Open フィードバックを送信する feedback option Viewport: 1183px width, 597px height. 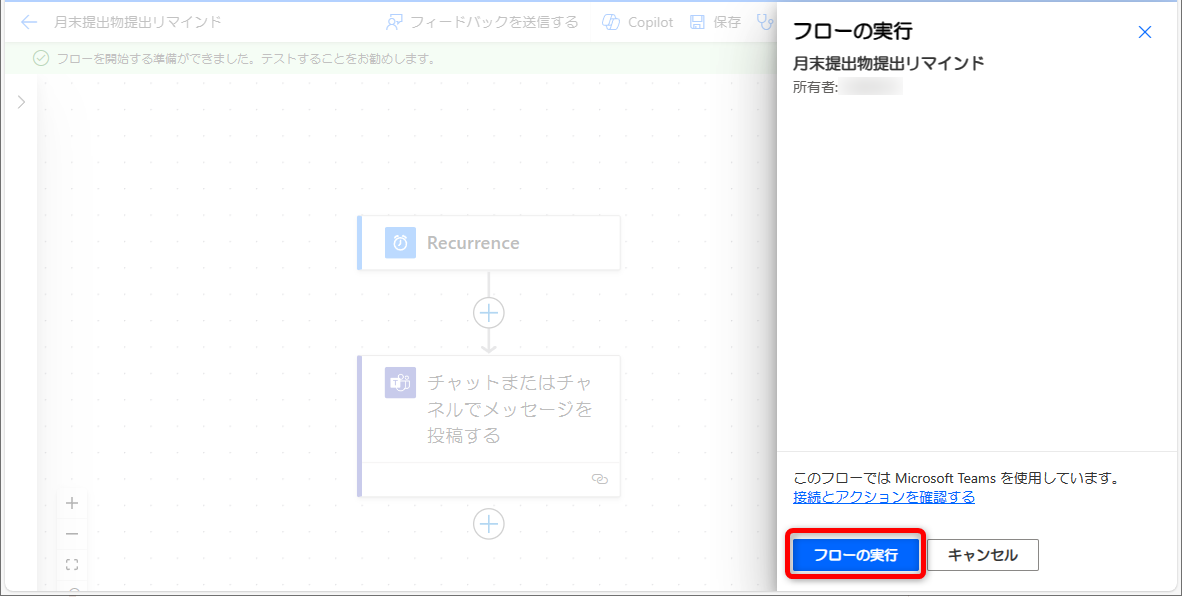point(482,22)
